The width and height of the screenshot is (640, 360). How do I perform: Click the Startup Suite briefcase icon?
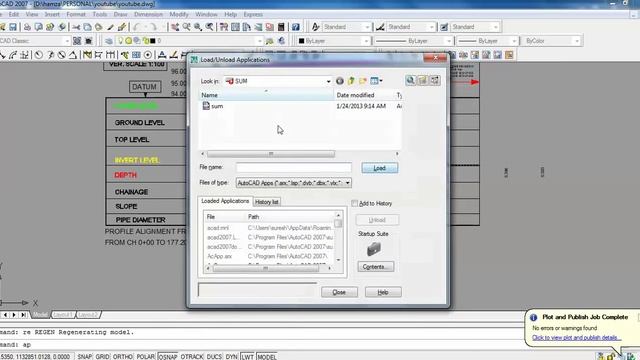pyautogui.click(x=373, y=249)
